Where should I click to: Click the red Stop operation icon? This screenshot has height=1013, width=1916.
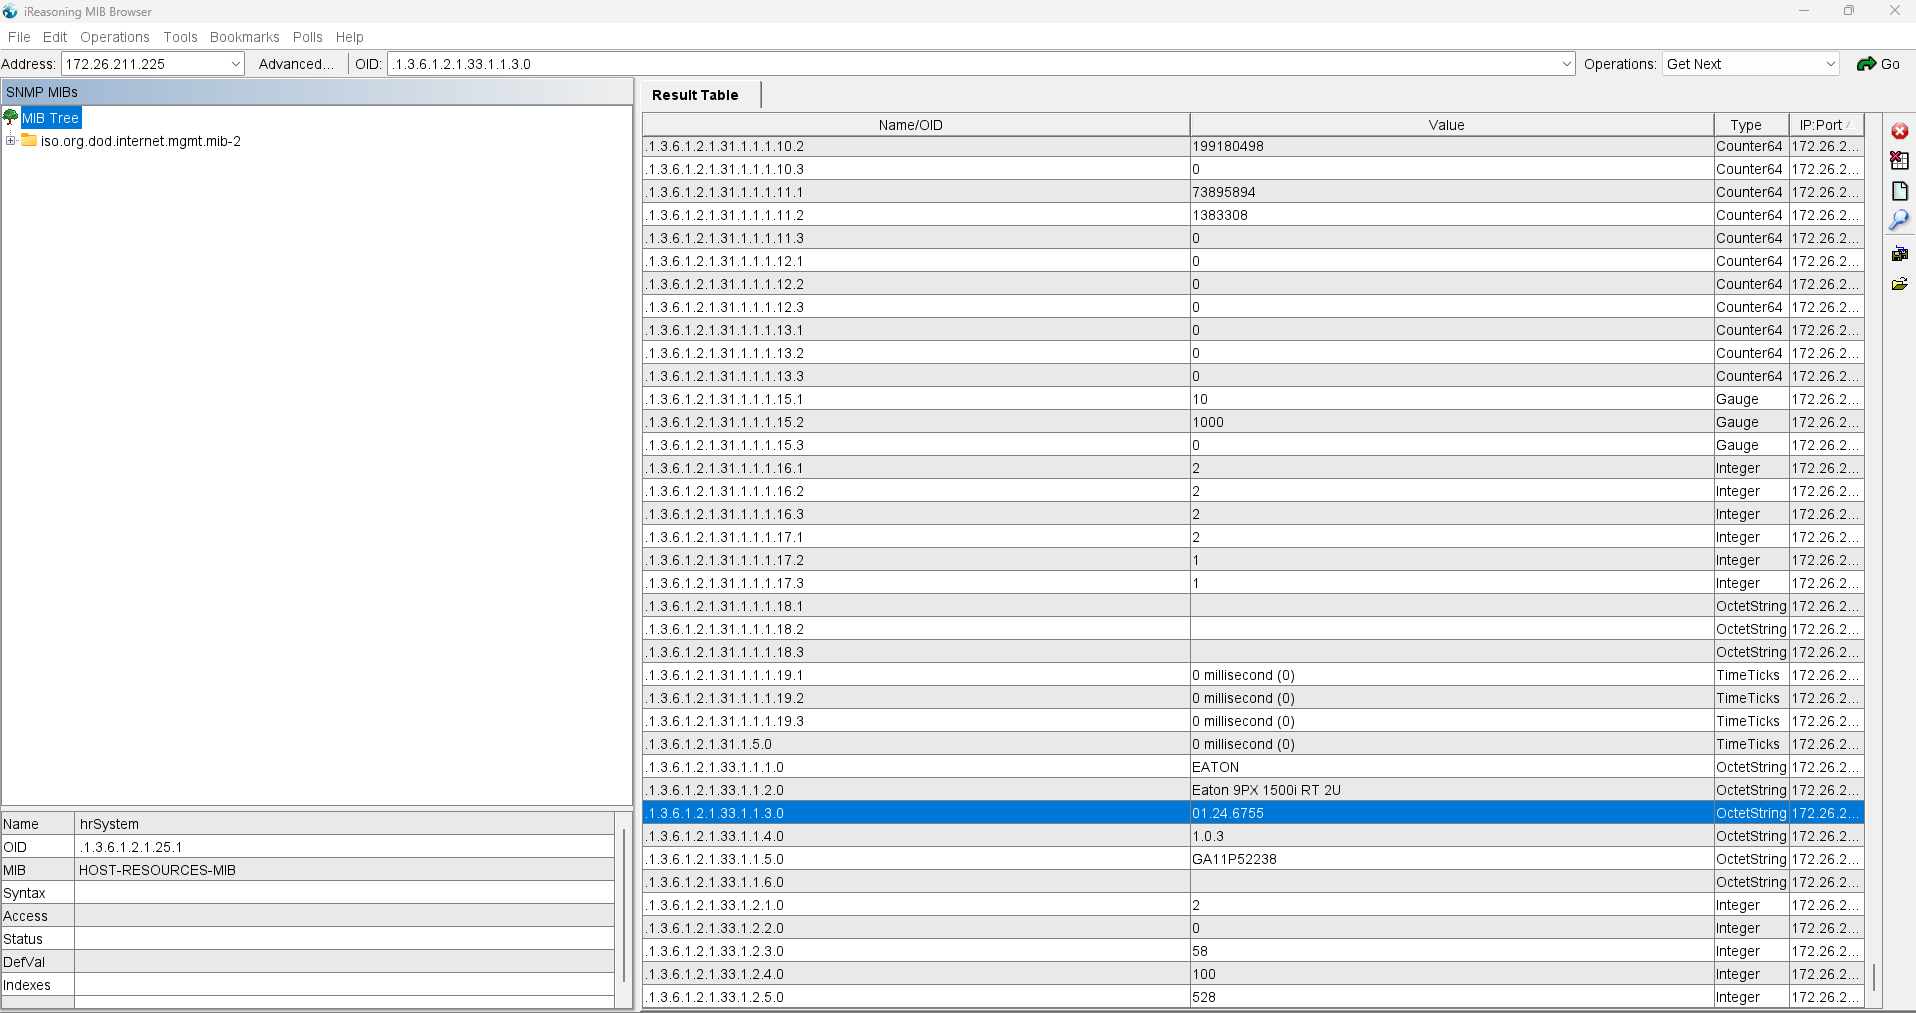(x=1899, y=131)
